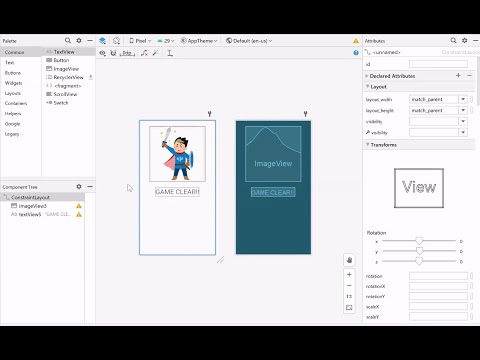Search attributes with magnifier icon
Viewport: 480px width, 360px height.
tap(453, 40)
